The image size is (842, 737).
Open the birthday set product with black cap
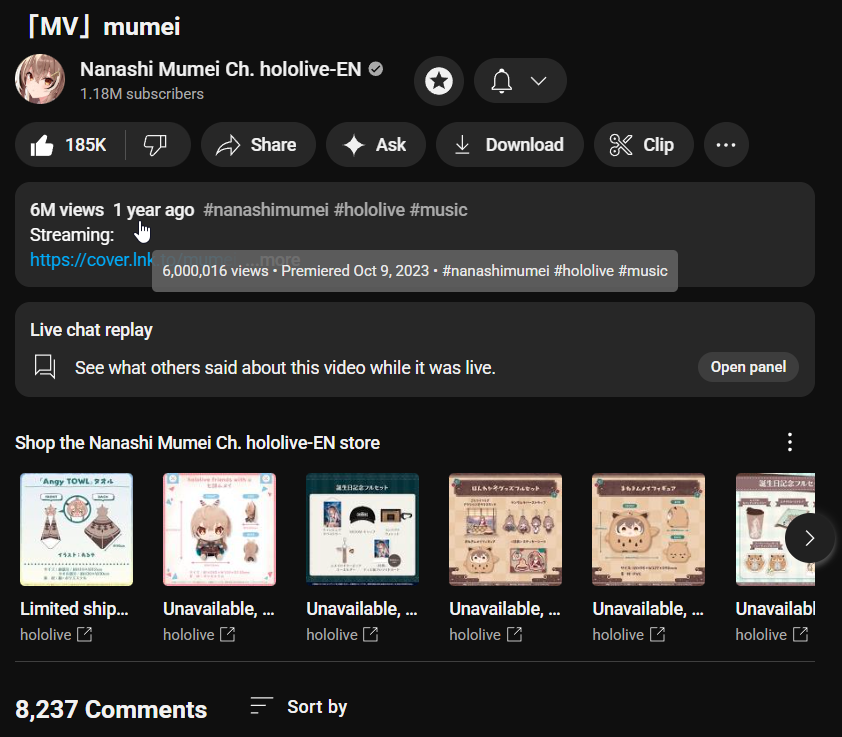point(362,529)
